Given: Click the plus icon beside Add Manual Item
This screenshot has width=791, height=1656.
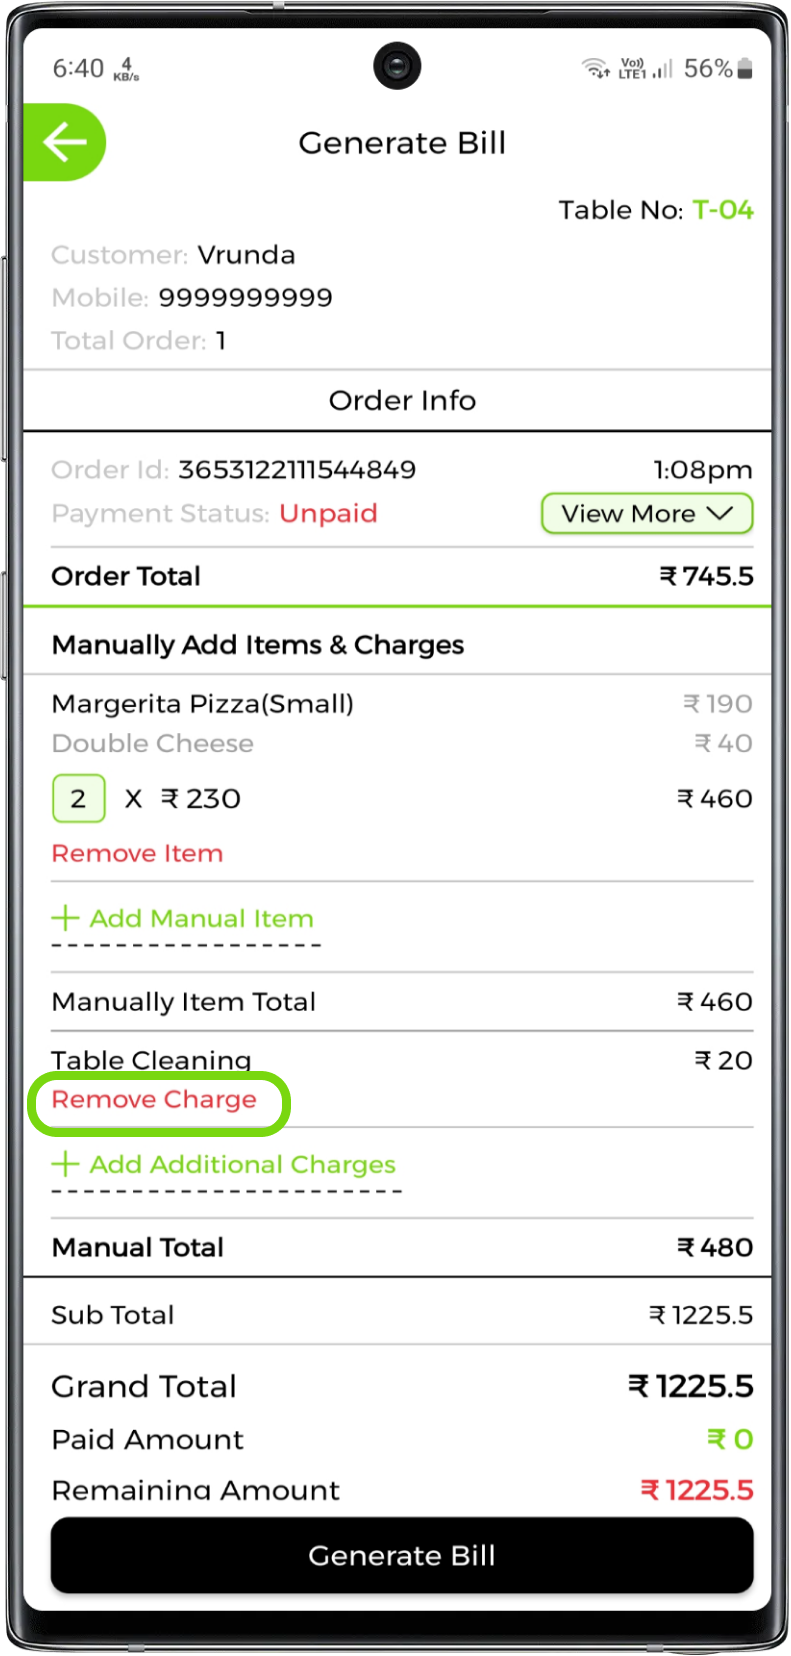Looking at the screenshot, I should click(x=65, y=918).
